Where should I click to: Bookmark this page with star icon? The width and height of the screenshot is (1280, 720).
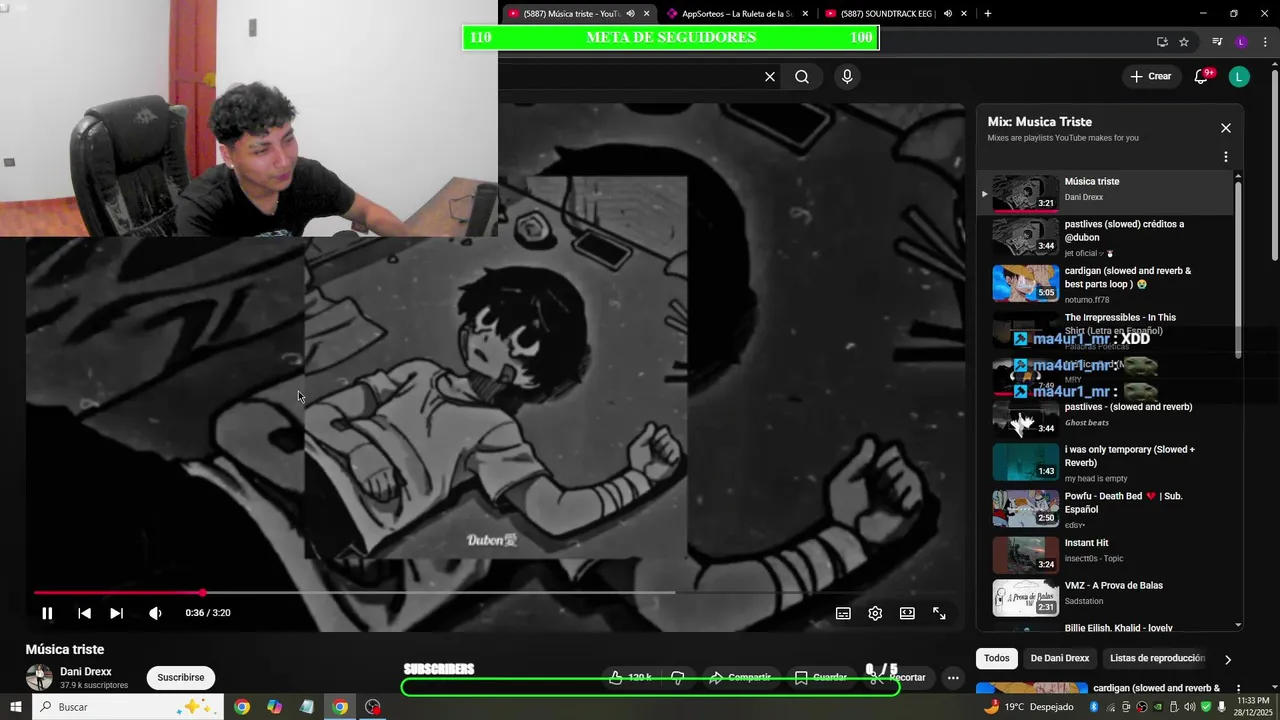[x=1184, y=42]
